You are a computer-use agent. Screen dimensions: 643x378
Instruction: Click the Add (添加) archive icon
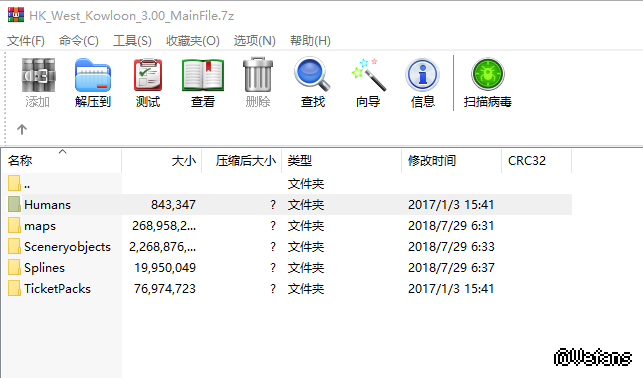point(38,82)
